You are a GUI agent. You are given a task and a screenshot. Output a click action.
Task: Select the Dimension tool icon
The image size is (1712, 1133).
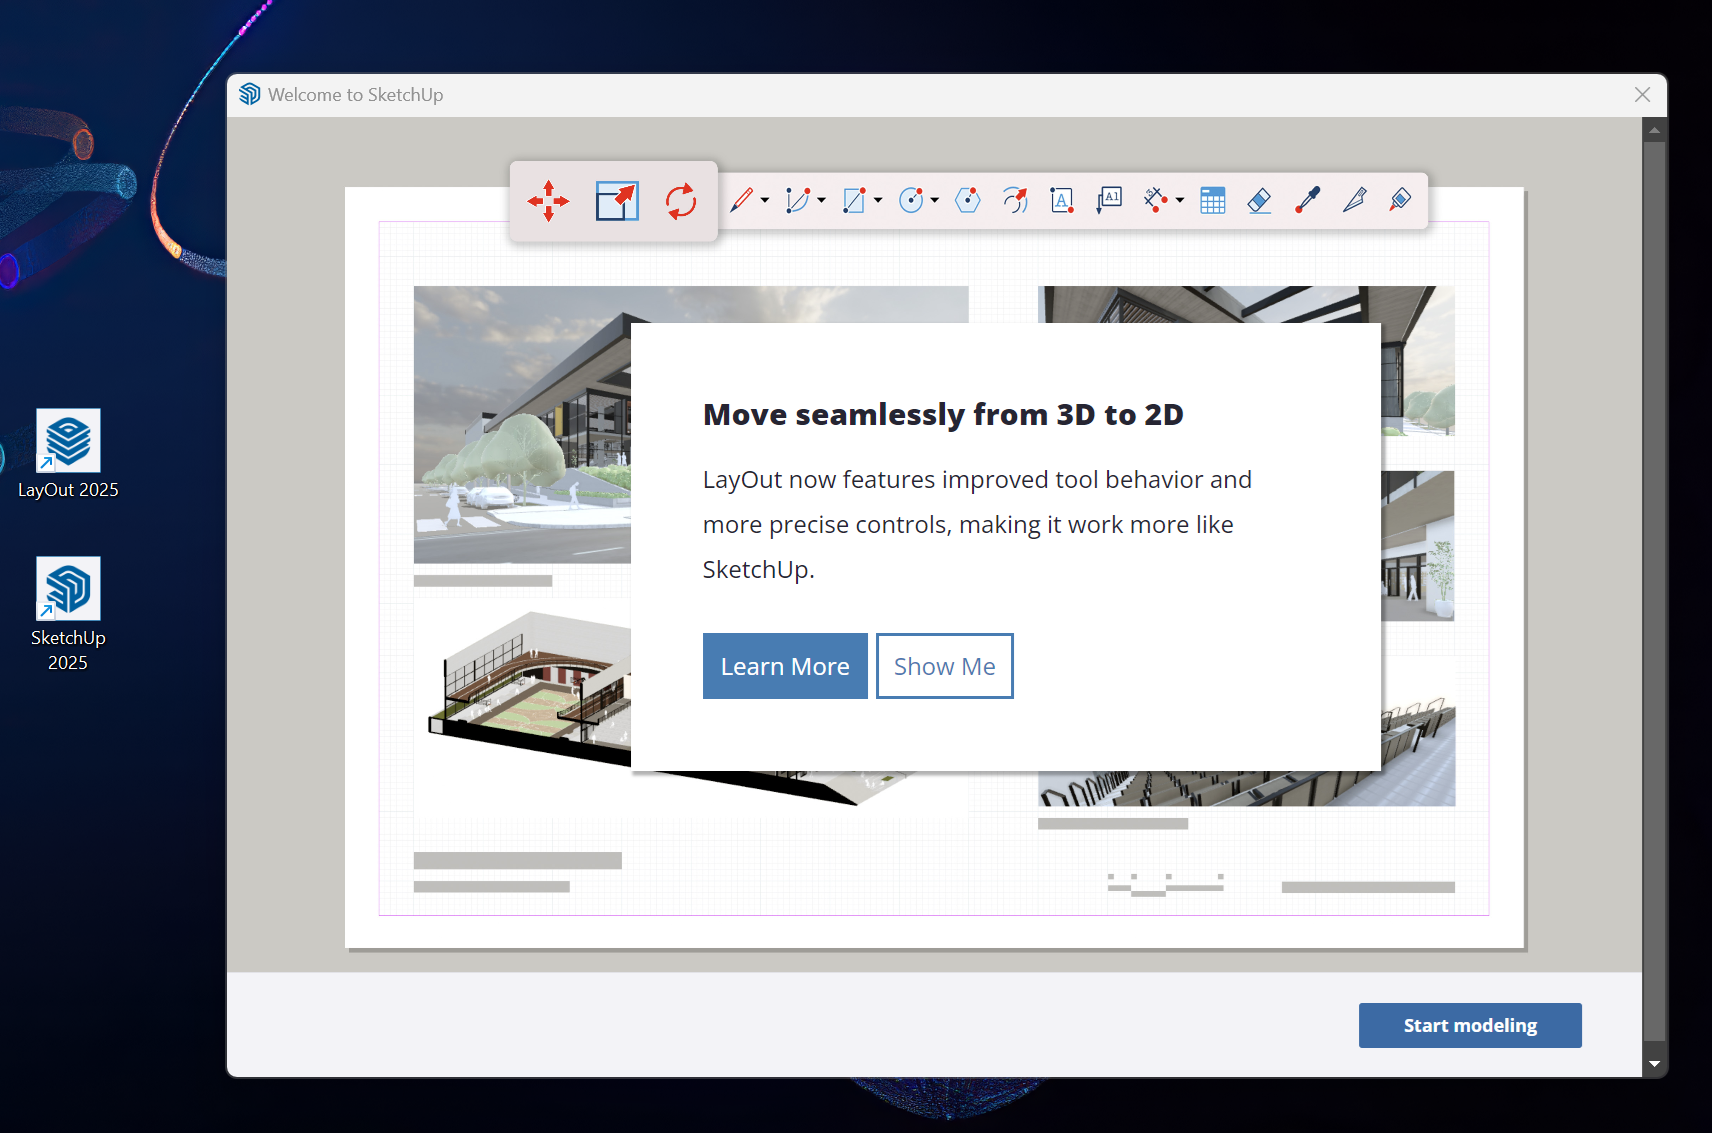pos(1156,200)
